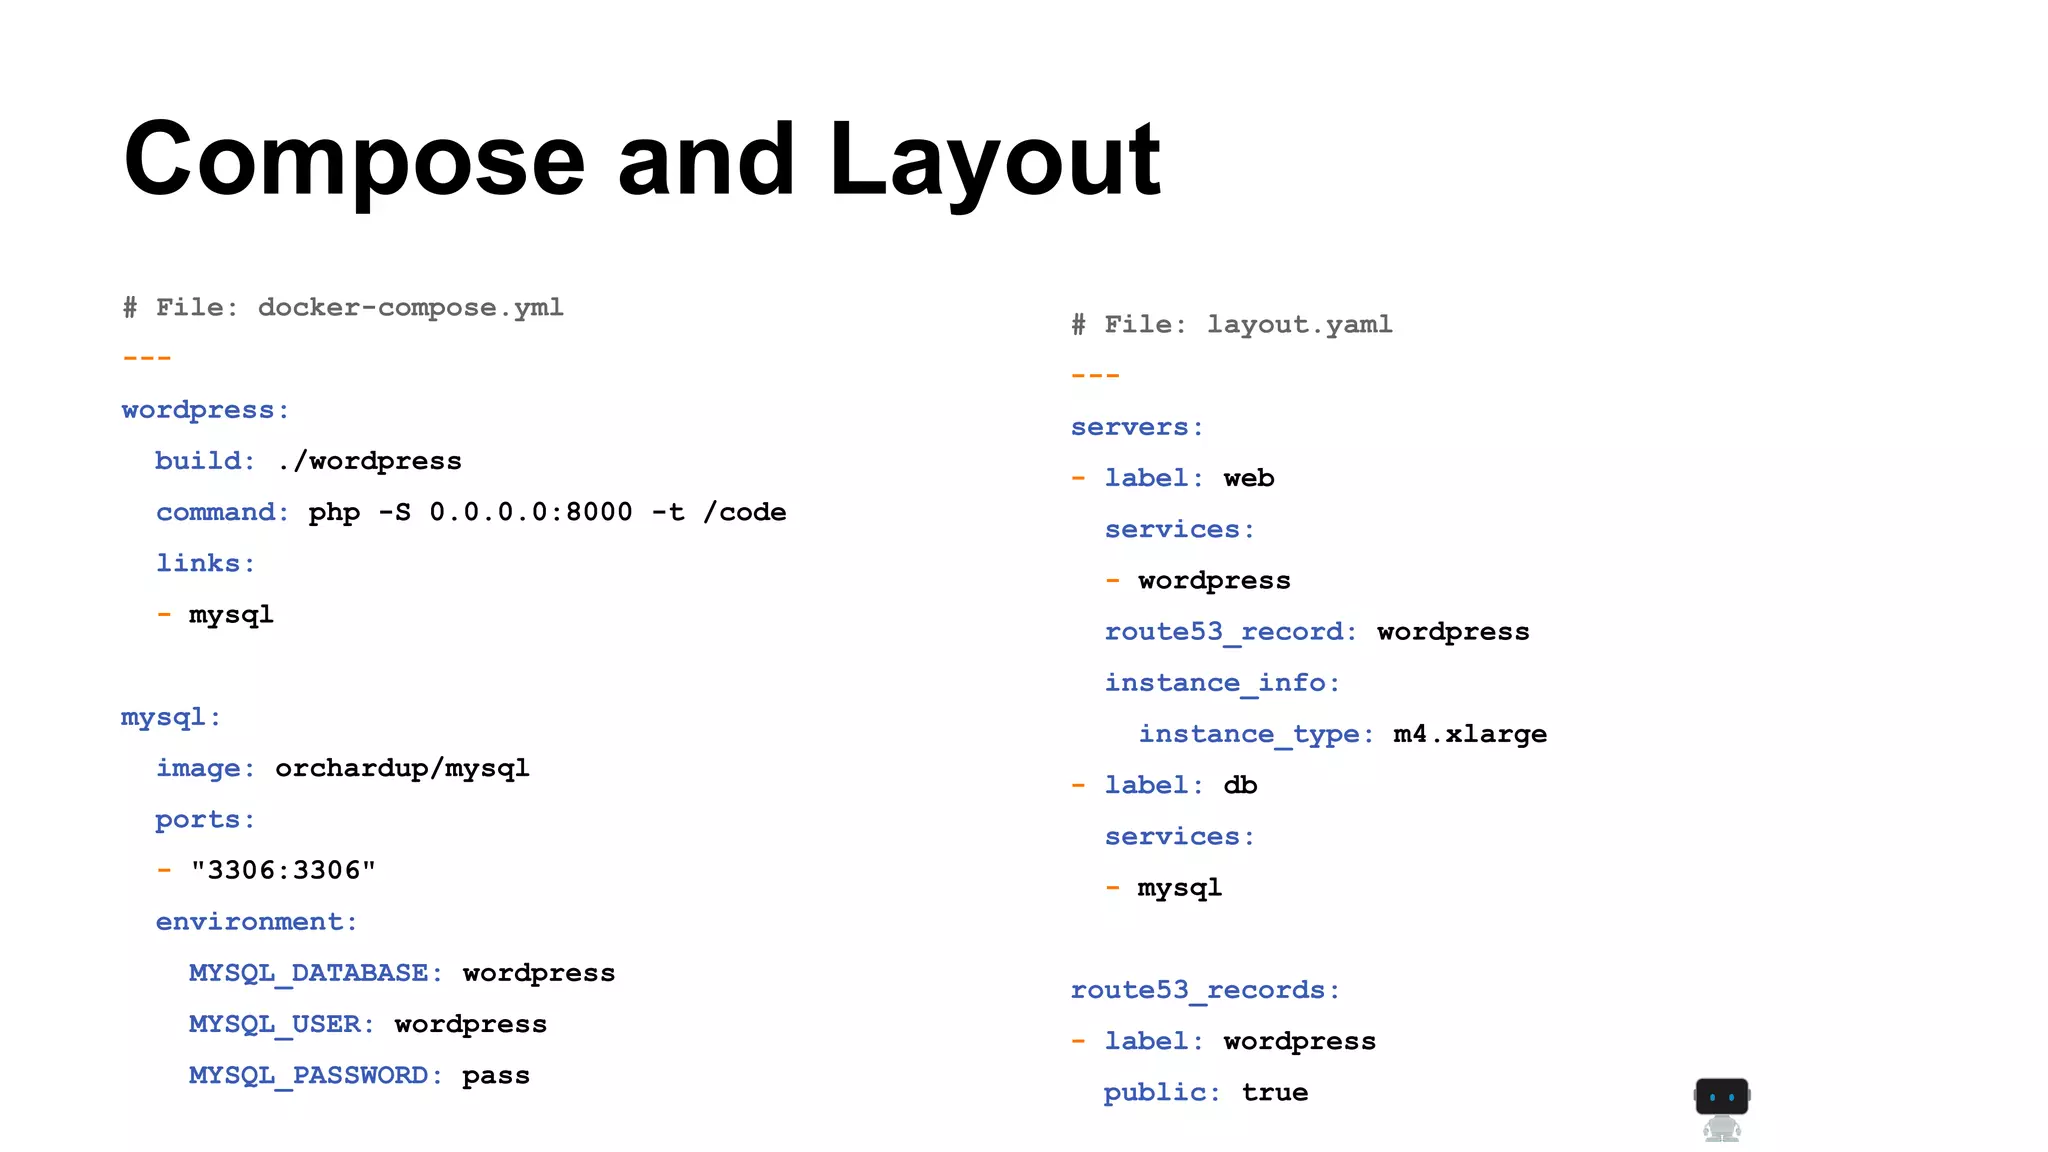
Task: Click the 'servers:' key in layout.yaml
Action: pyautogui.click(x=1137, y=427)
